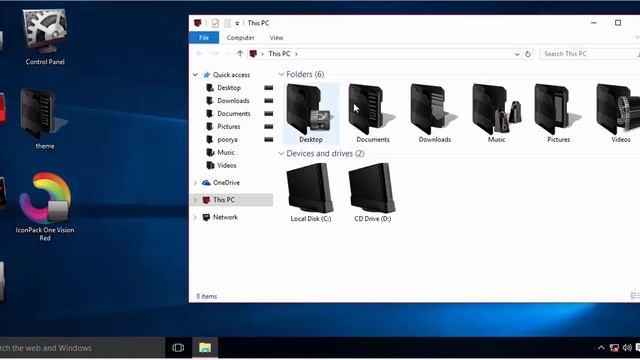Click the pin icon beside Pictures

268,127
